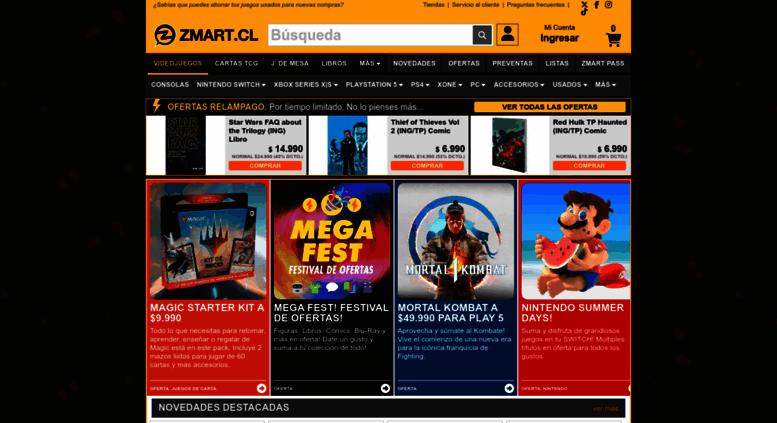This screenshot has height=423, width=777.
Task: Click Ver Todas Las Ofertas button
Action: click(x=550, y=107)
